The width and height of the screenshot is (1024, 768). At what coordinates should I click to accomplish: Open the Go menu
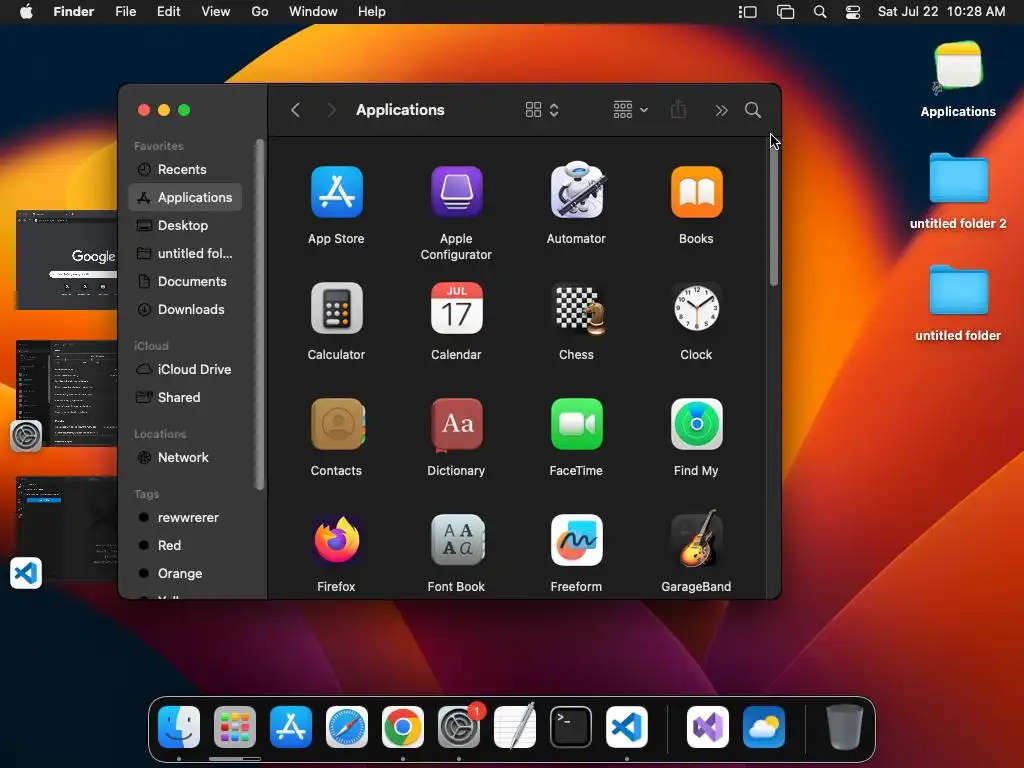260,12
